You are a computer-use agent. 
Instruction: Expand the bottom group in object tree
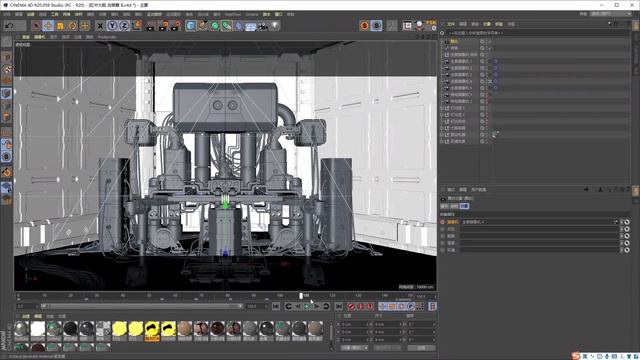tap(442, 141)
